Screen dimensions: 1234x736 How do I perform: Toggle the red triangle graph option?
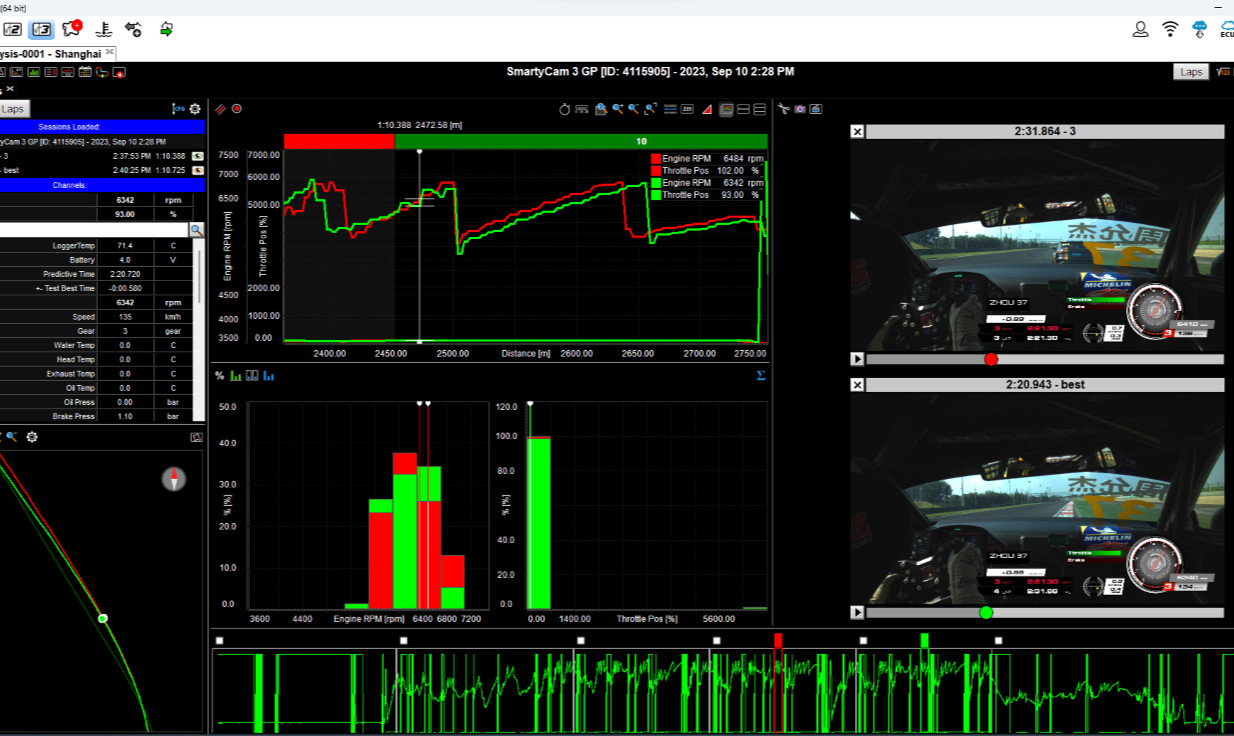707,109
